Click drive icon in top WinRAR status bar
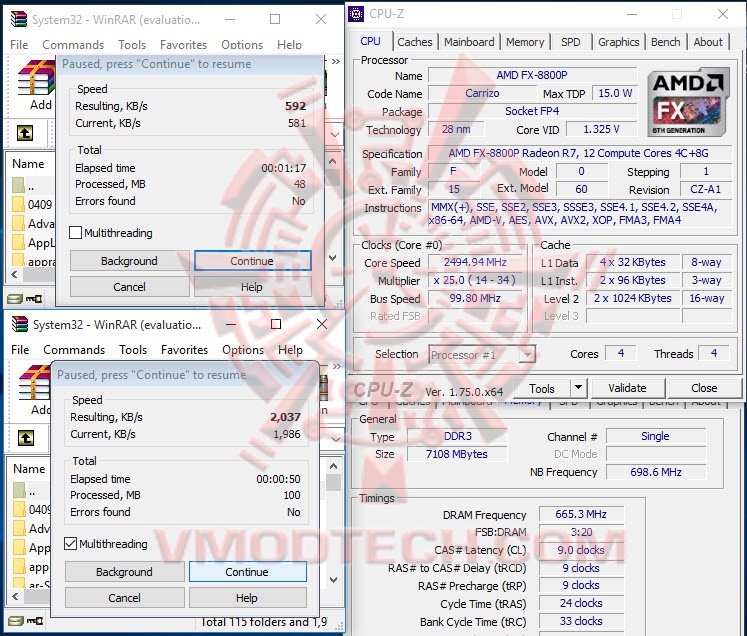 click(15, 299)
